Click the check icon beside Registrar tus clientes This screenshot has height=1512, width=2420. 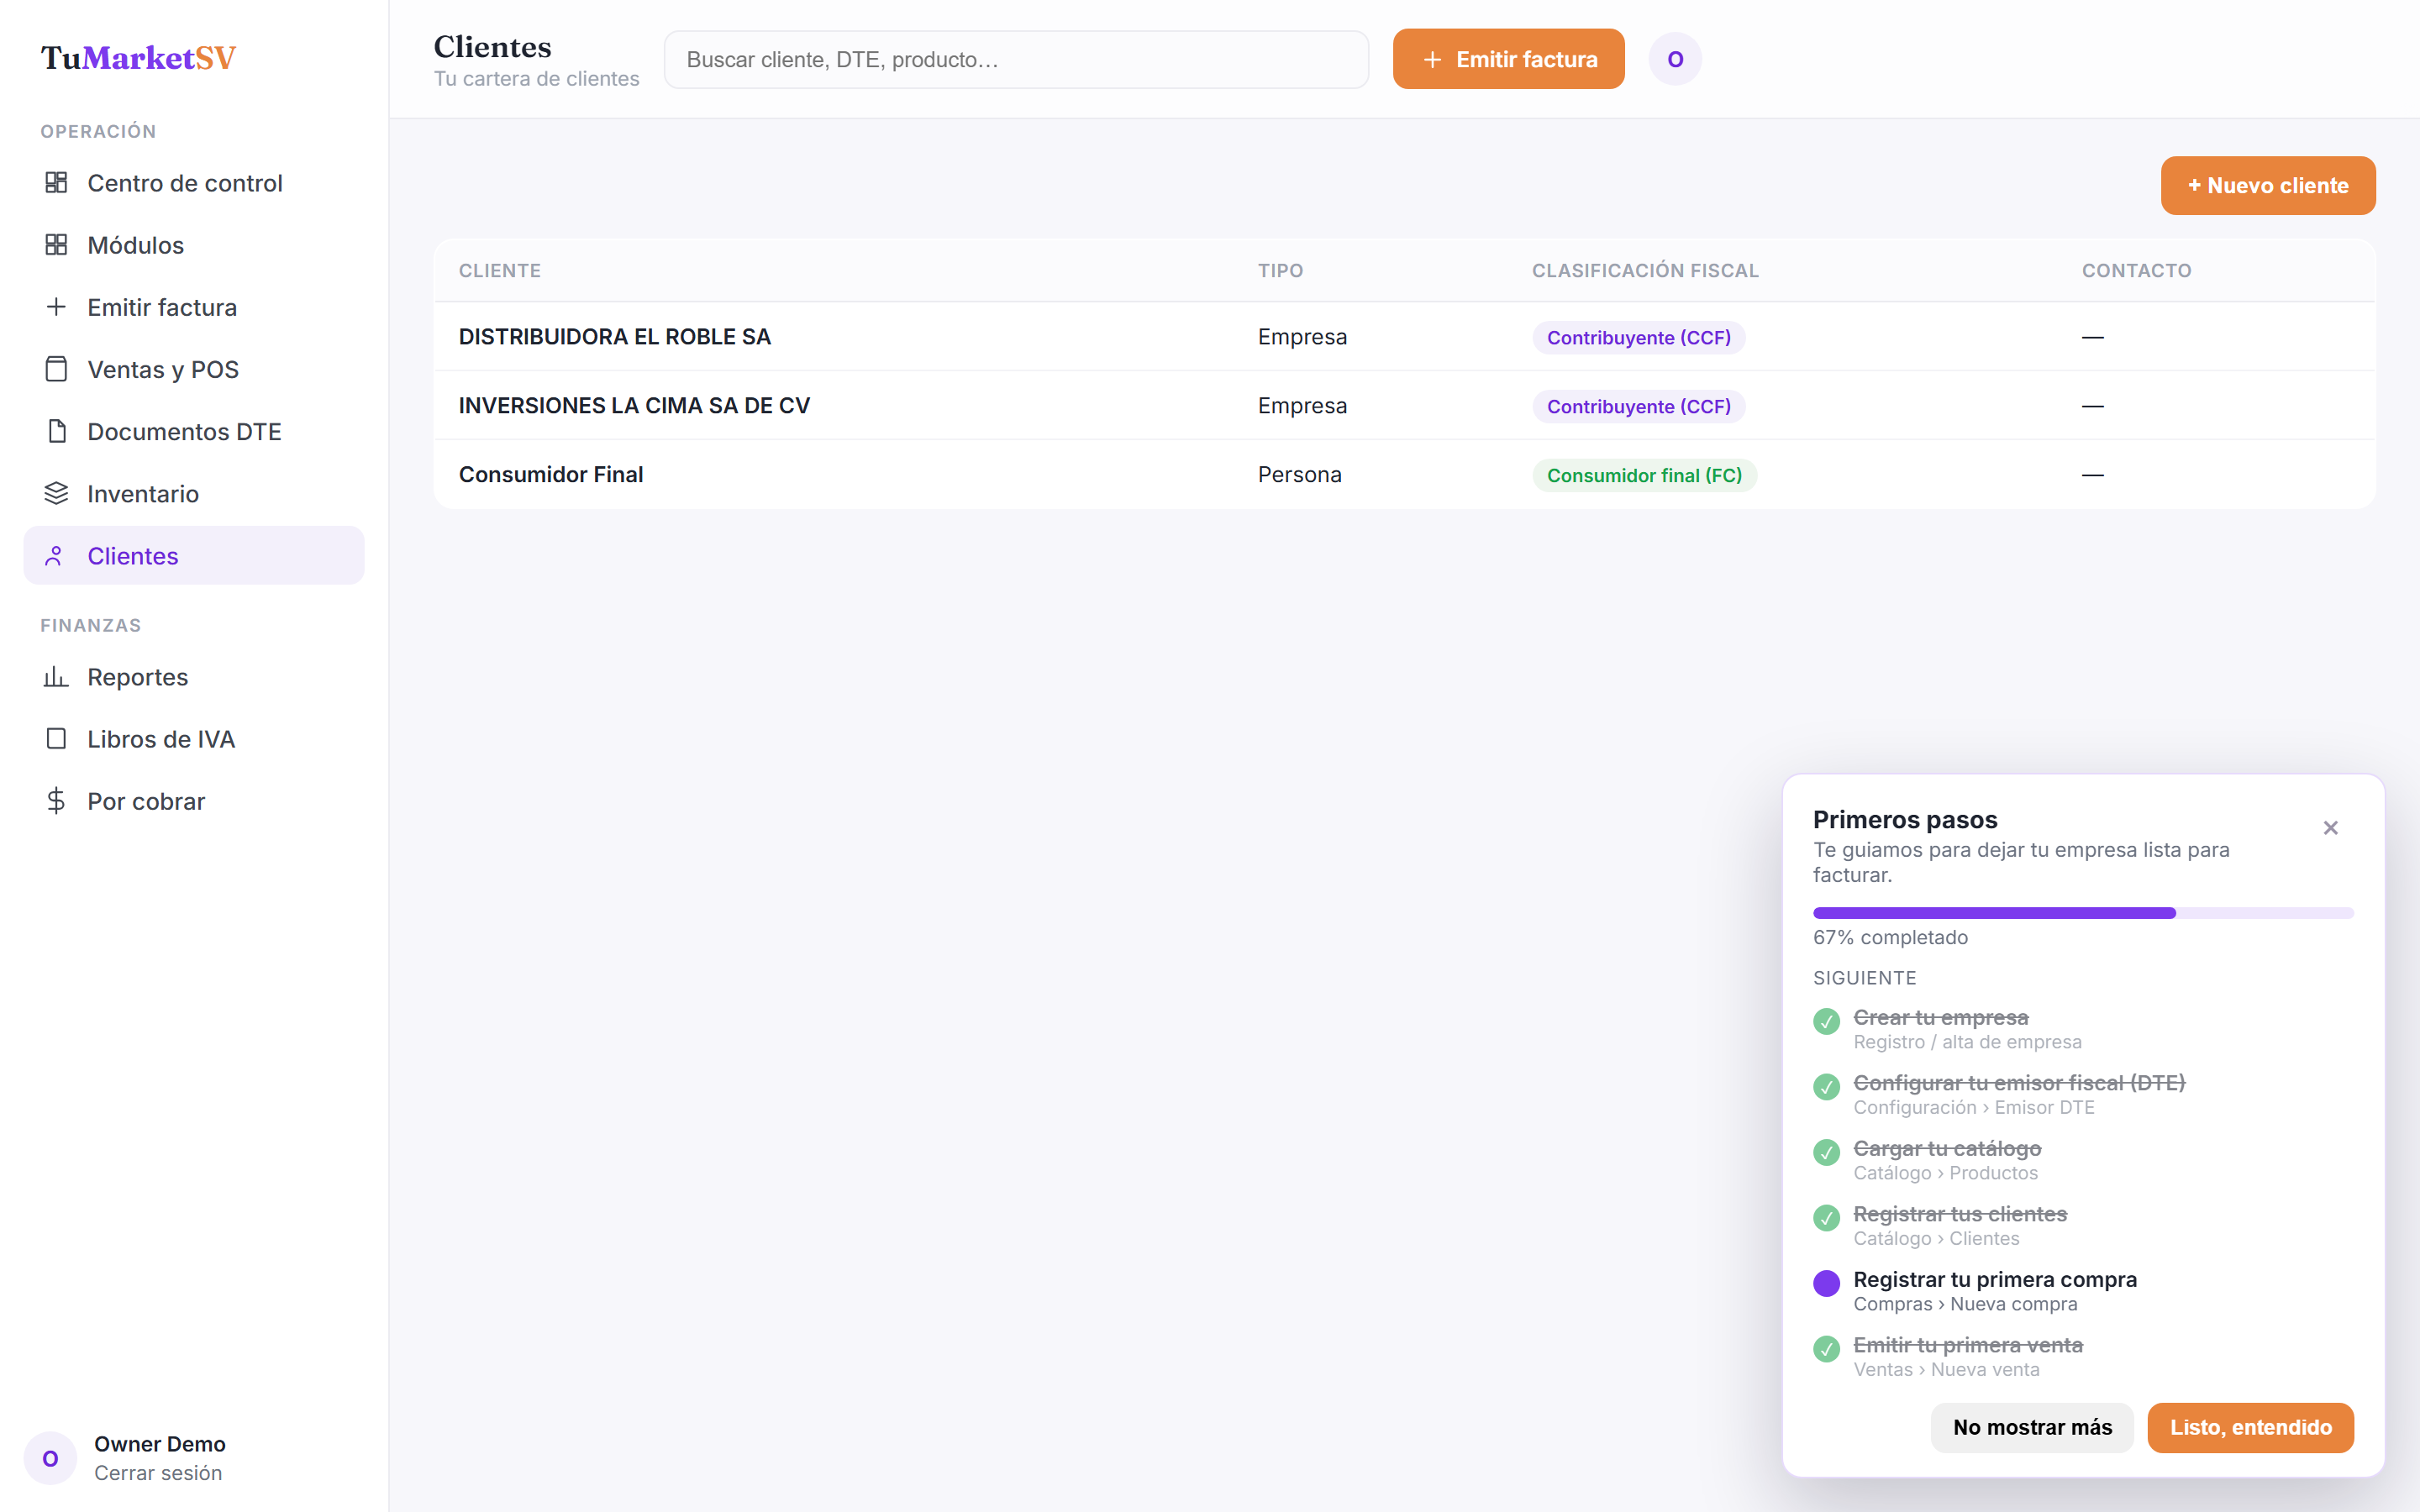1826,1218
